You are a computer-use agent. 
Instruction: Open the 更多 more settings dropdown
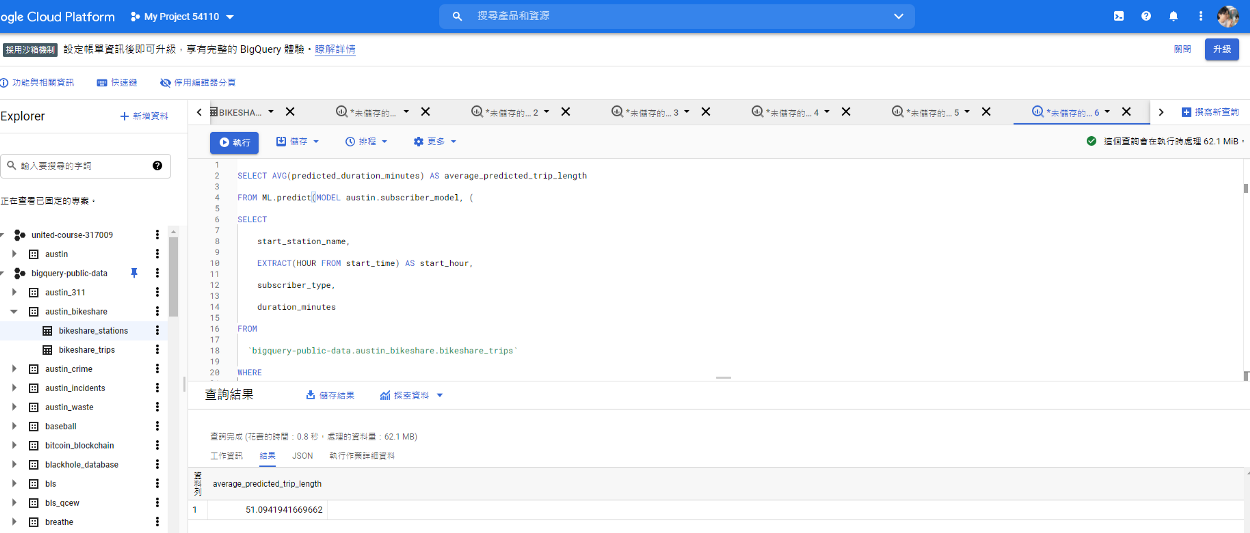(x=435, y=142)
